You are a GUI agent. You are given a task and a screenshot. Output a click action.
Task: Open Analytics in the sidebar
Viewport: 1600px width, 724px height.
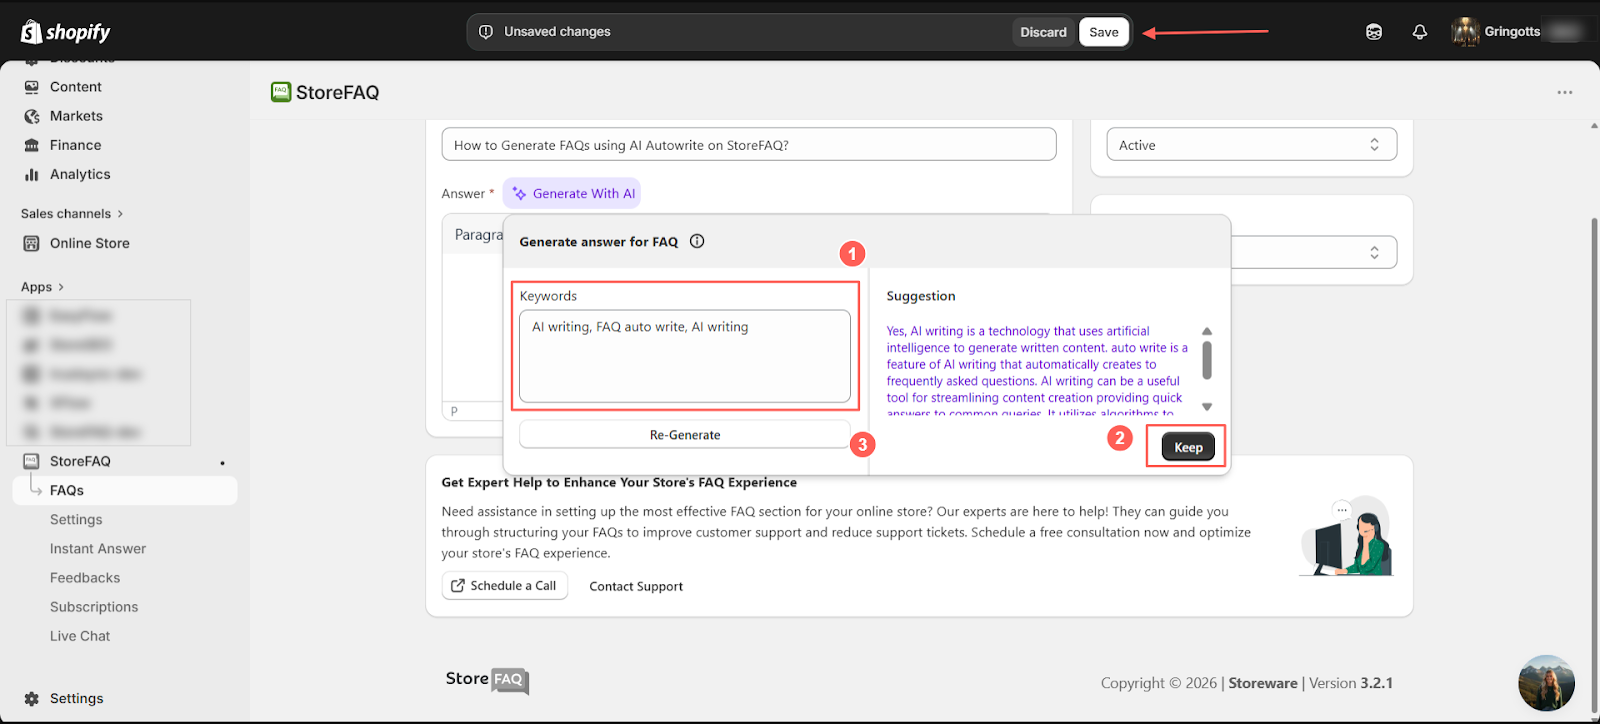tap(80, 174)
